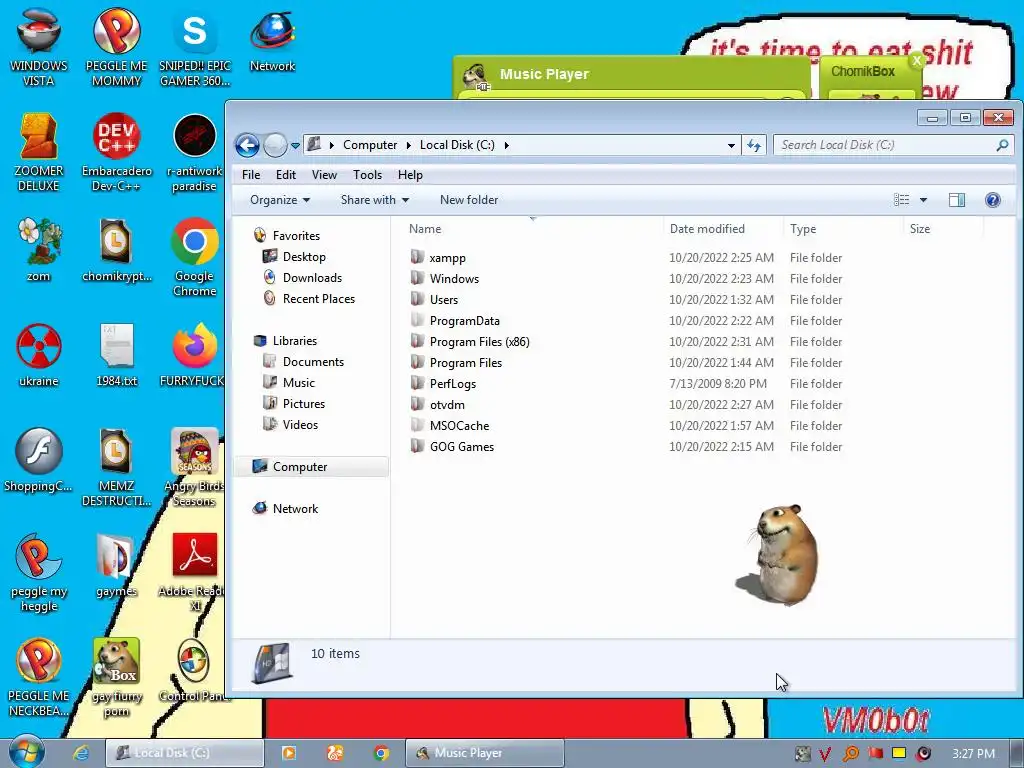The height and width of the screenshot is (768, 1024).
Task: Click the help question mark icon
Action: click(993, 200)
